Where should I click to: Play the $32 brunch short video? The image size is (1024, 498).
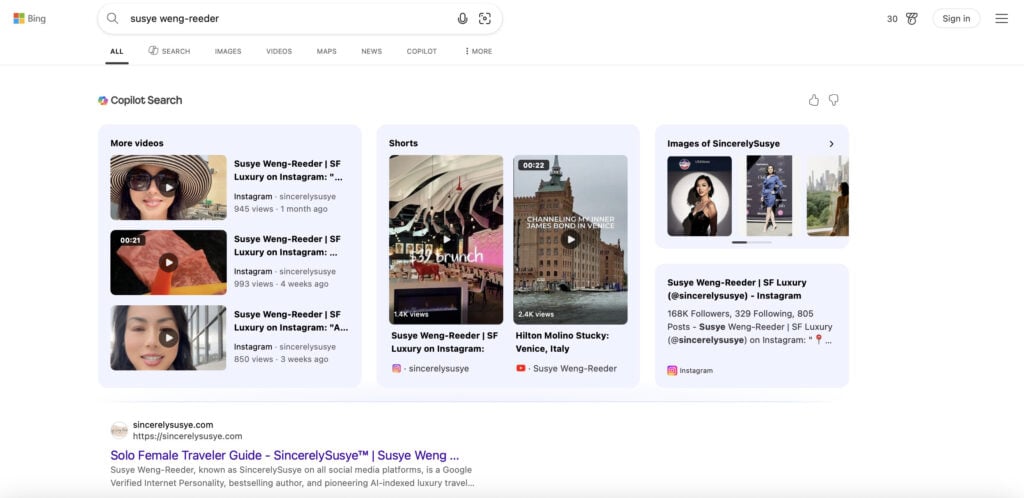point(446,239)
